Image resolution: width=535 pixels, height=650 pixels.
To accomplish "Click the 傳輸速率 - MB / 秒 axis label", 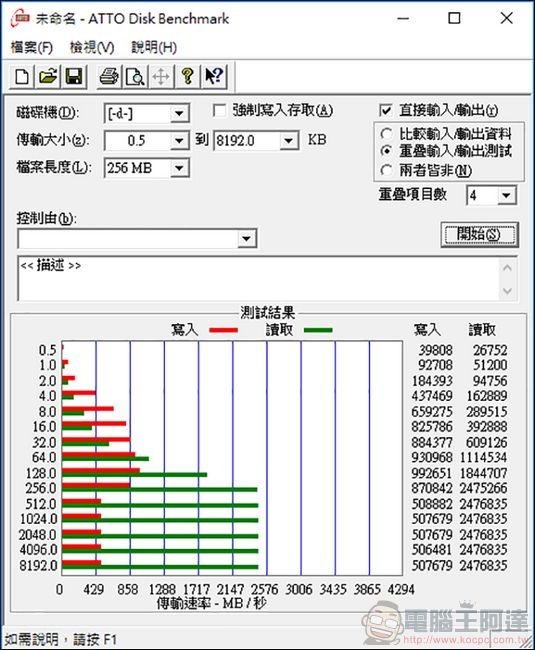I will 211,603.
